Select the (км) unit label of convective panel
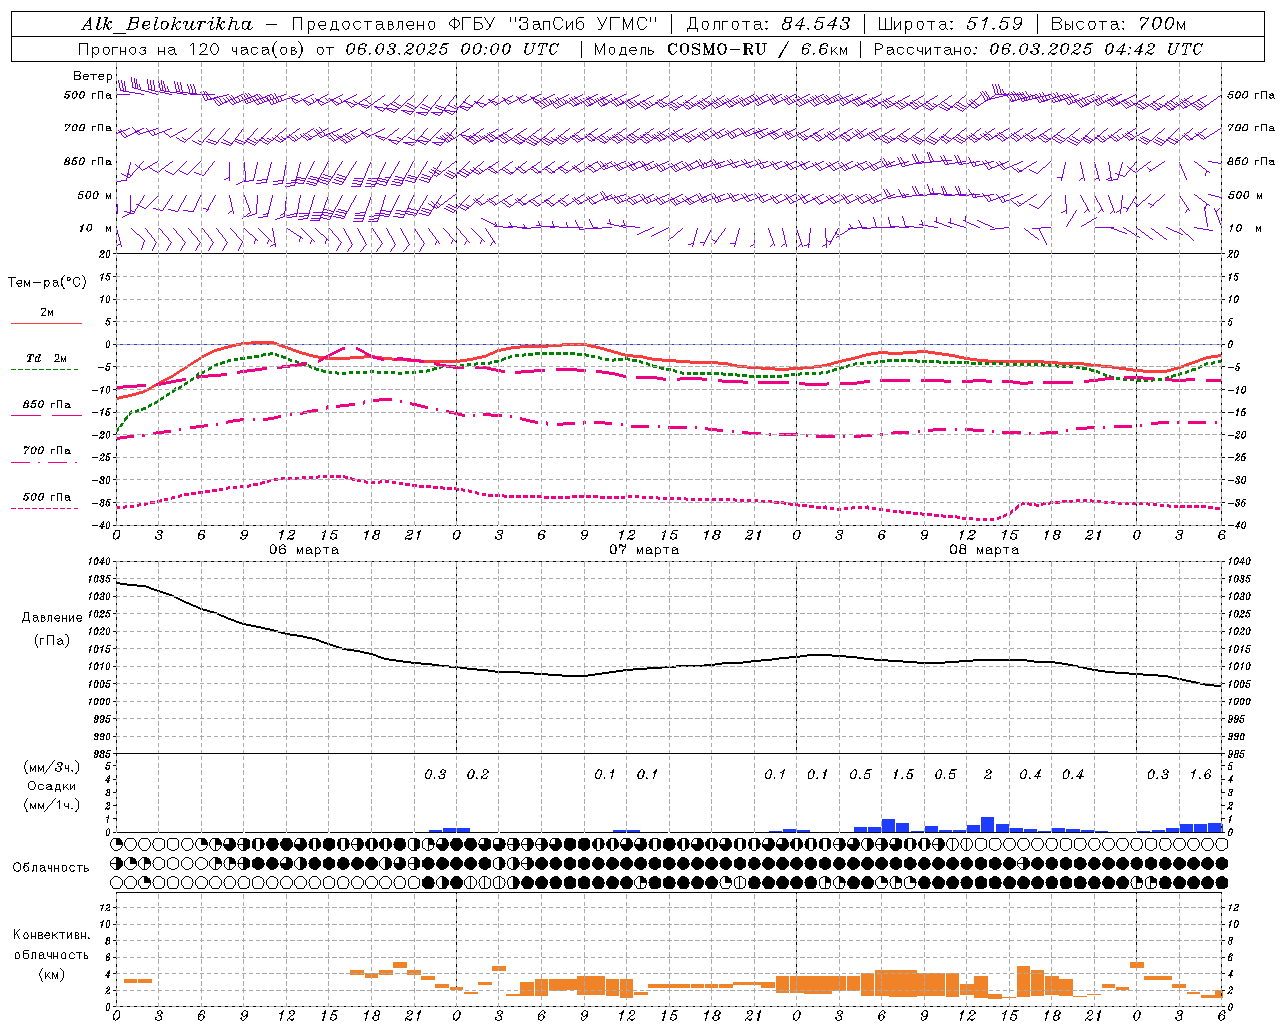 tap(51, 974)
